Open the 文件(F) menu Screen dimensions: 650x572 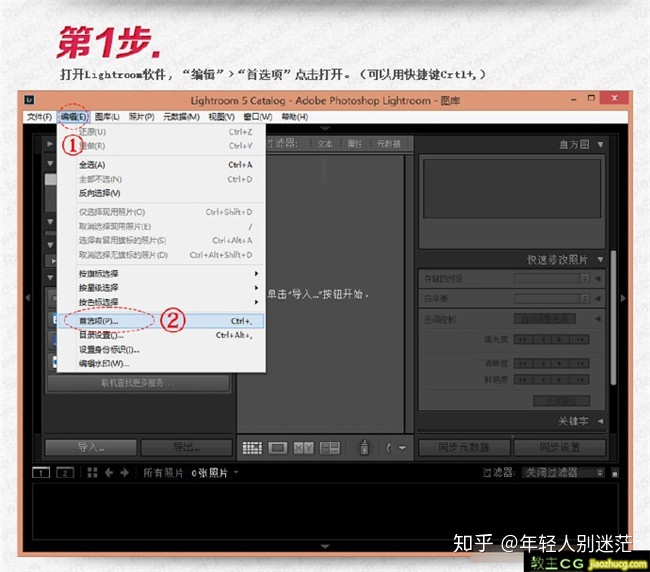tap(39, 117)
